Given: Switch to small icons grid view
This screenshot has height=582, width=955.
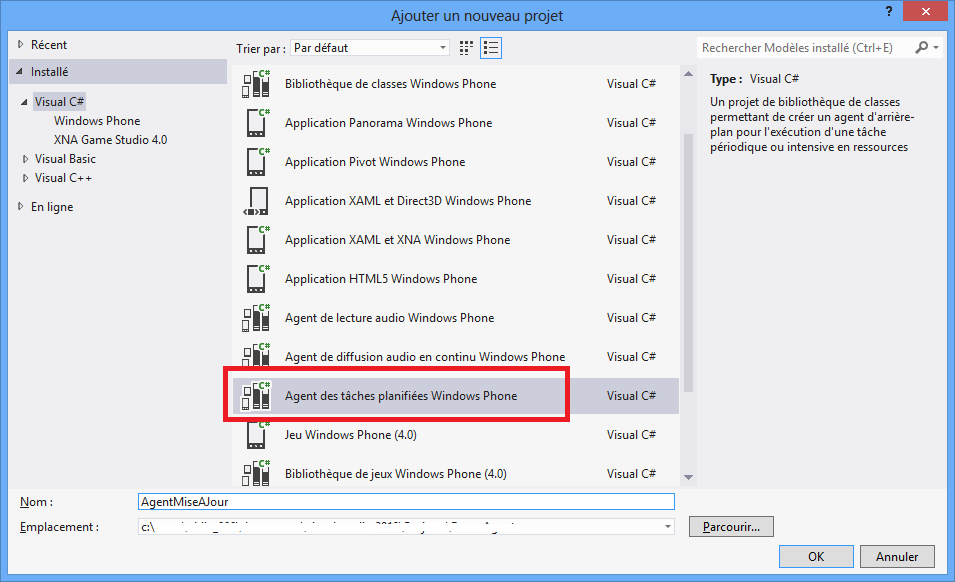Looking at the screenshot, I should [466, 48].
